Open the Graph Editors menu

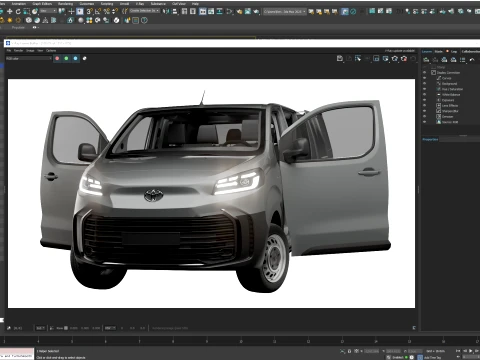coord(42,4)
